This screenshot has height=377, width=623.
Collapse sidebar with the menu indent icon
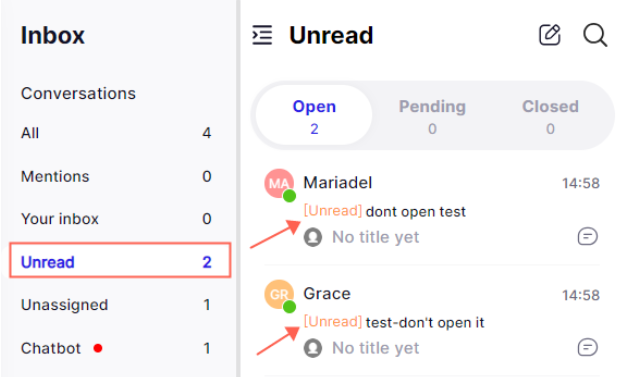[262, 35]
